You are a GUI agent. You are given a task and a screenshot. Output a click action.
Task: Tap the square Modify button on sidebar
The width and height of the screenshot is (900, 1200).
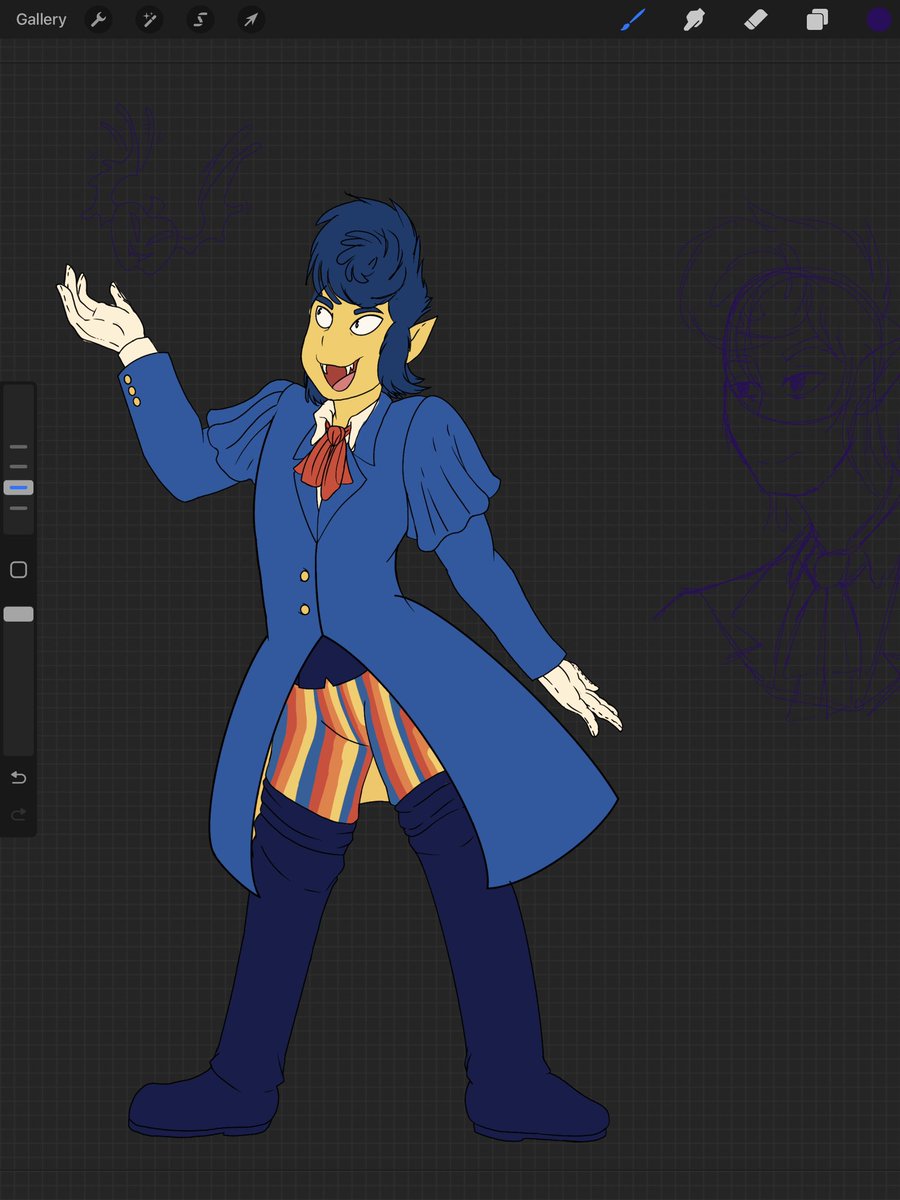18,570
